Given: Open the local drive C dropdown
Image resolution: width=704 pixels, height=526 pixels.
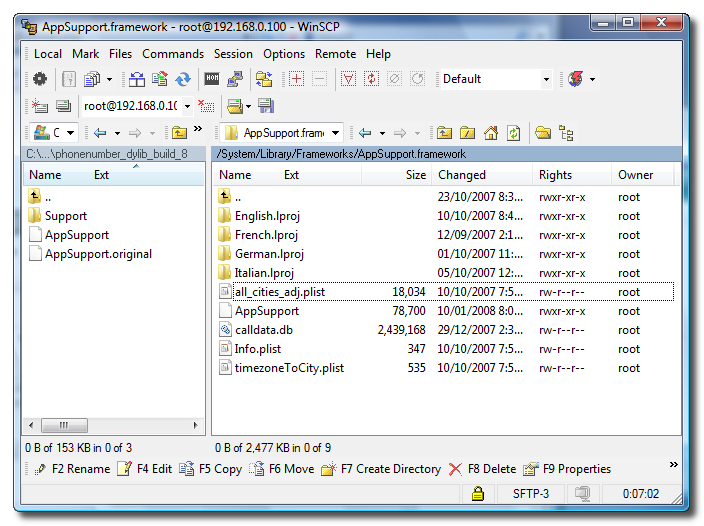Looking at the screenshot, I should 70,133.
